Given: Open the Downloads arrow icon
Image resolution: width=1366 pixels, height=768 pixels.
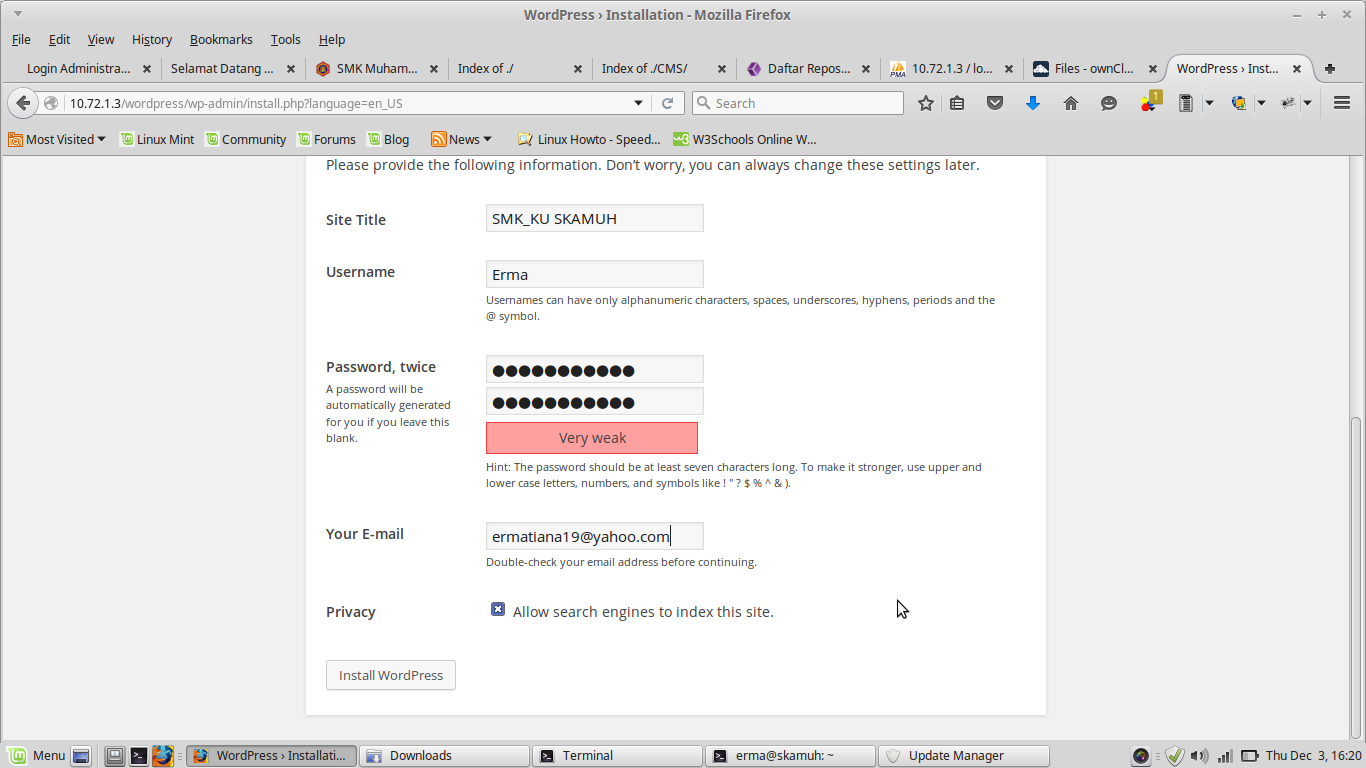Looking at the screenshot, I should click(1033, 103).
